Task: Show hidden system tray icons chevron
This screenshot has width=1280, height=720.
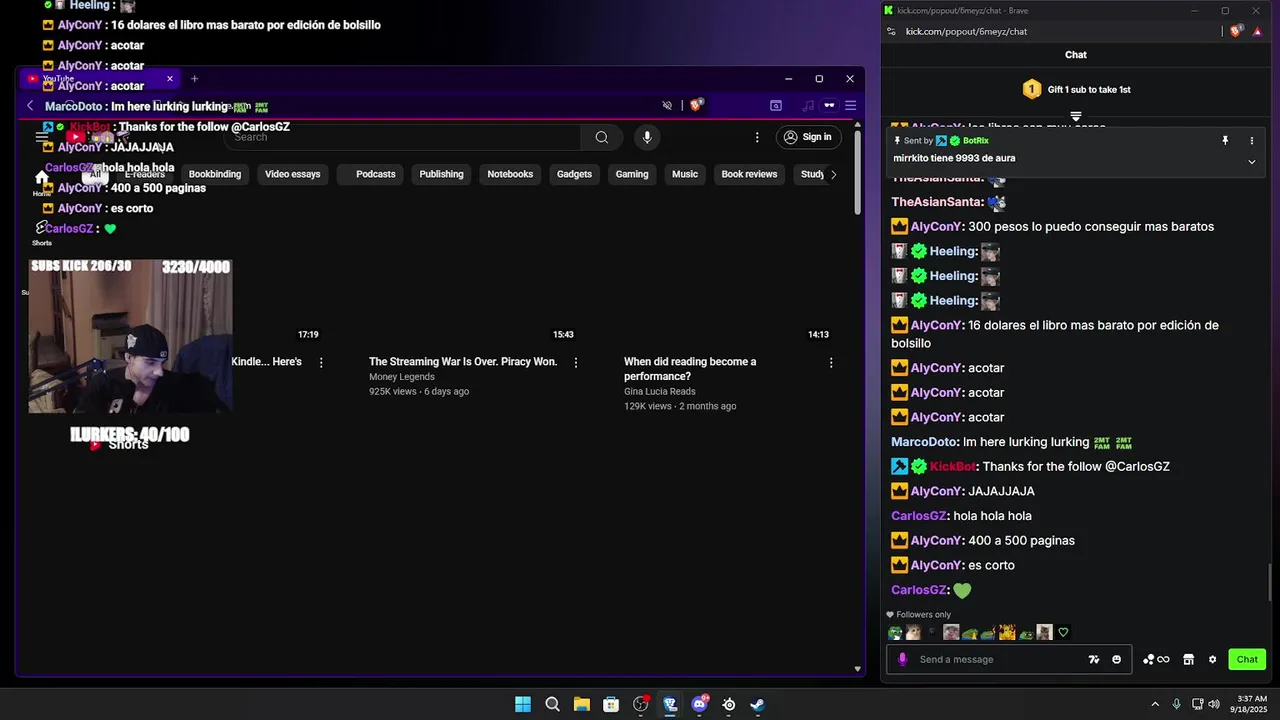Action: (1155, 704)
